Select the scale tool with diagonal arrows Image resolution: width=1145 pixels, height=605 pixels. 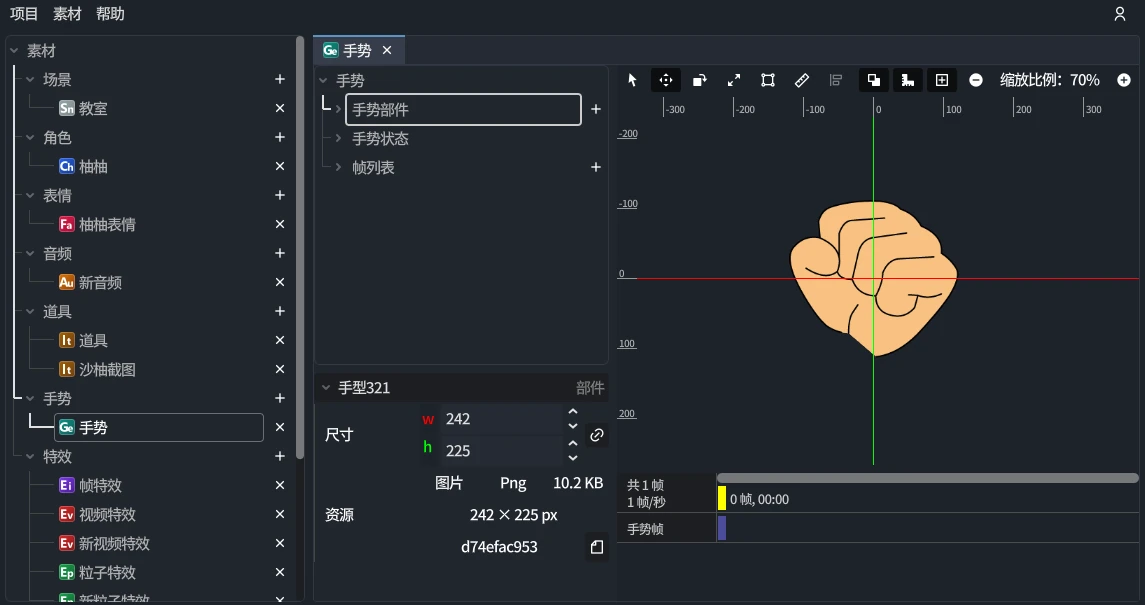[x=734, y=80]
